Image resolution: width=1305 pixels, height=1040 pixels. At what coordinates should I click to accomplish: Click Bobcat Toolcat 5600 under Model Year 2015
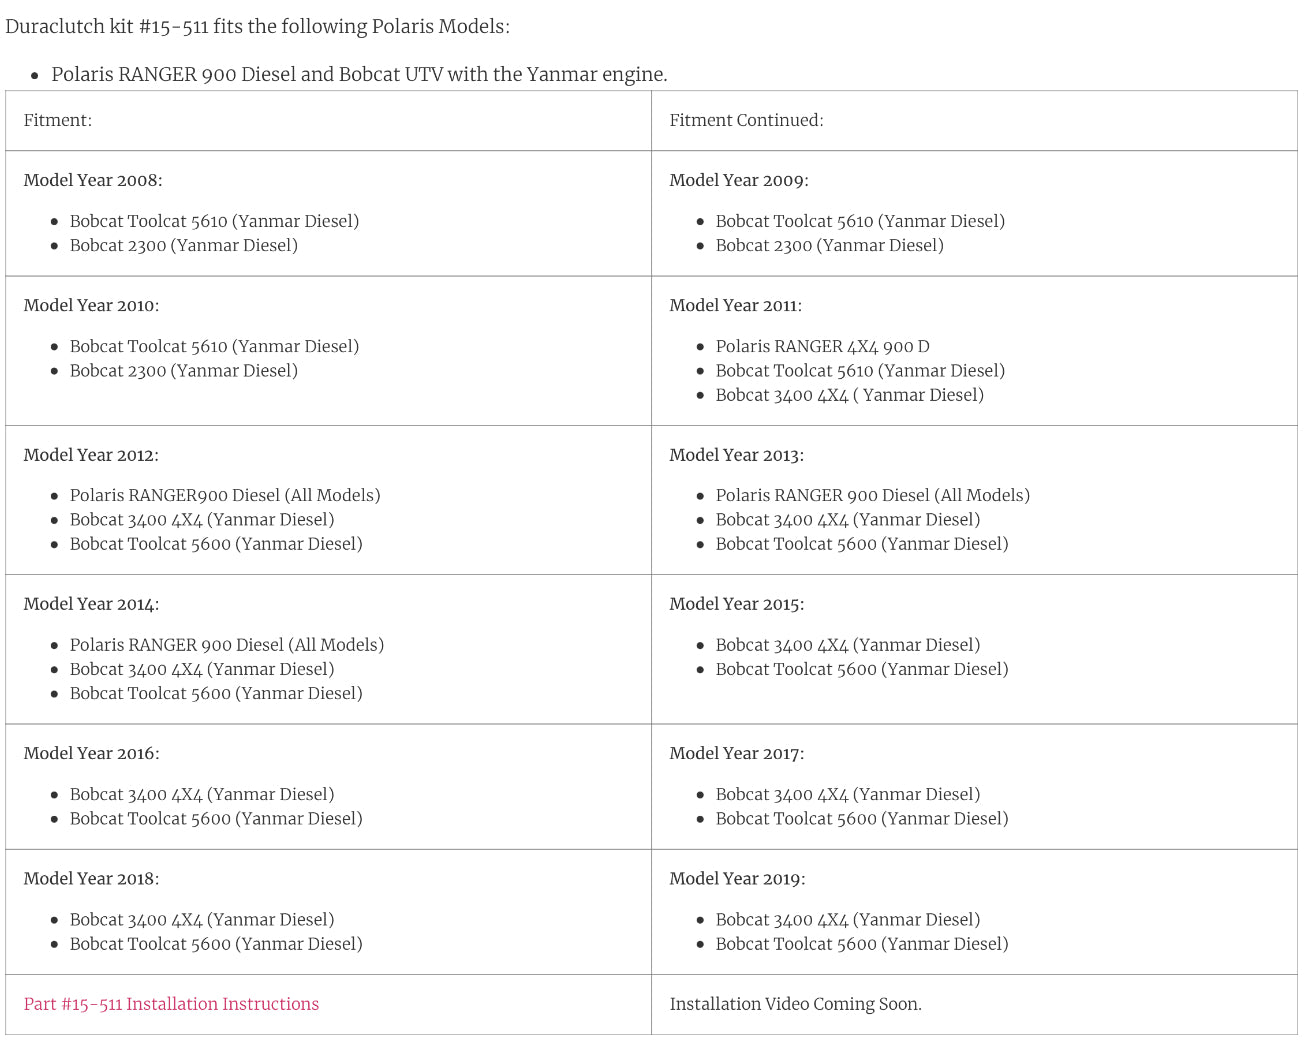point(861,669)
